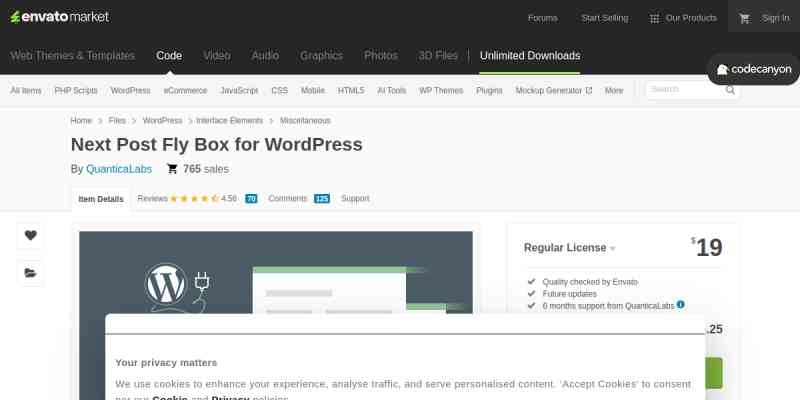The image size is (800, 400).
Task: Select Web Themes & Templates menu
Action: (x=72, y=56)
